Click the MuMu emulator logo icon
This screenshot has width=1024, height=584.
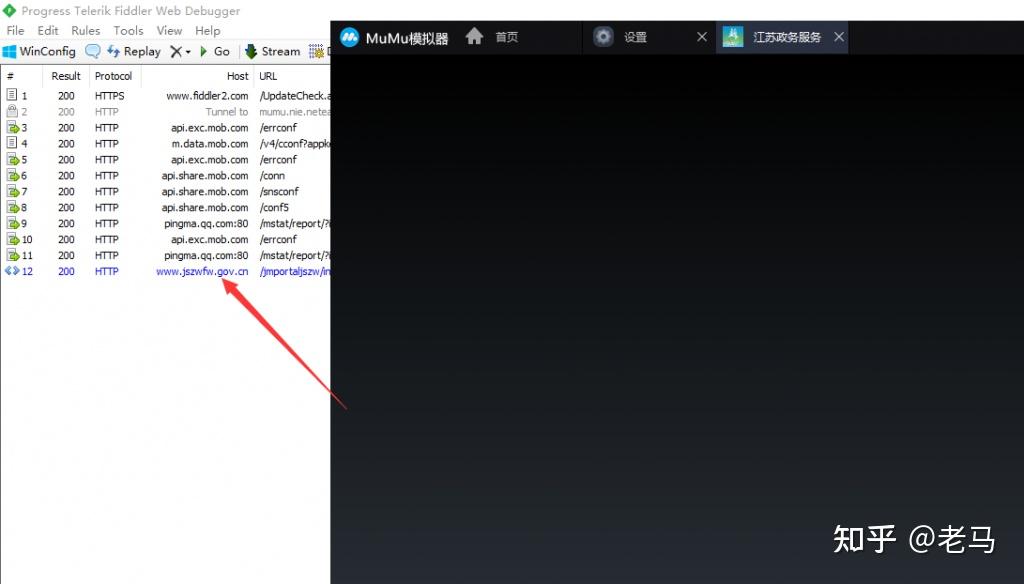349,38
